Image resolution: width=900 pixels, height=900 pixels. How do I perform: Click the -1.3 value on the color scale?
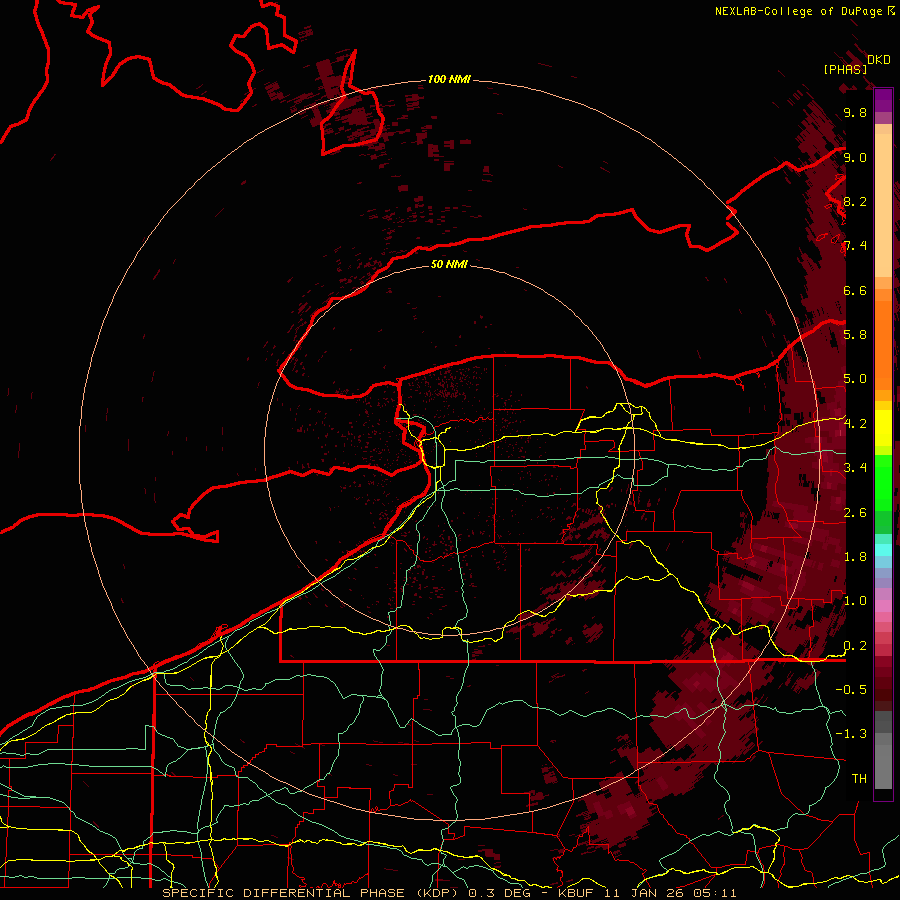(851, 734)
